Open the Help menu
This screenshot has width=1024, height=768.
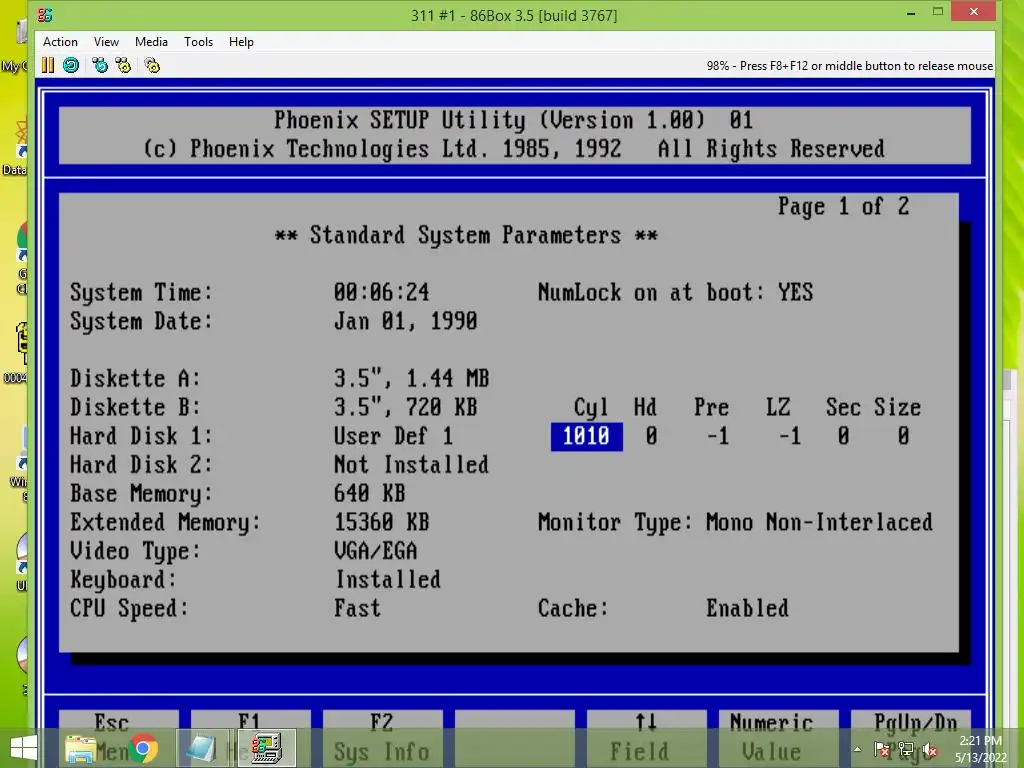point(241,42)
